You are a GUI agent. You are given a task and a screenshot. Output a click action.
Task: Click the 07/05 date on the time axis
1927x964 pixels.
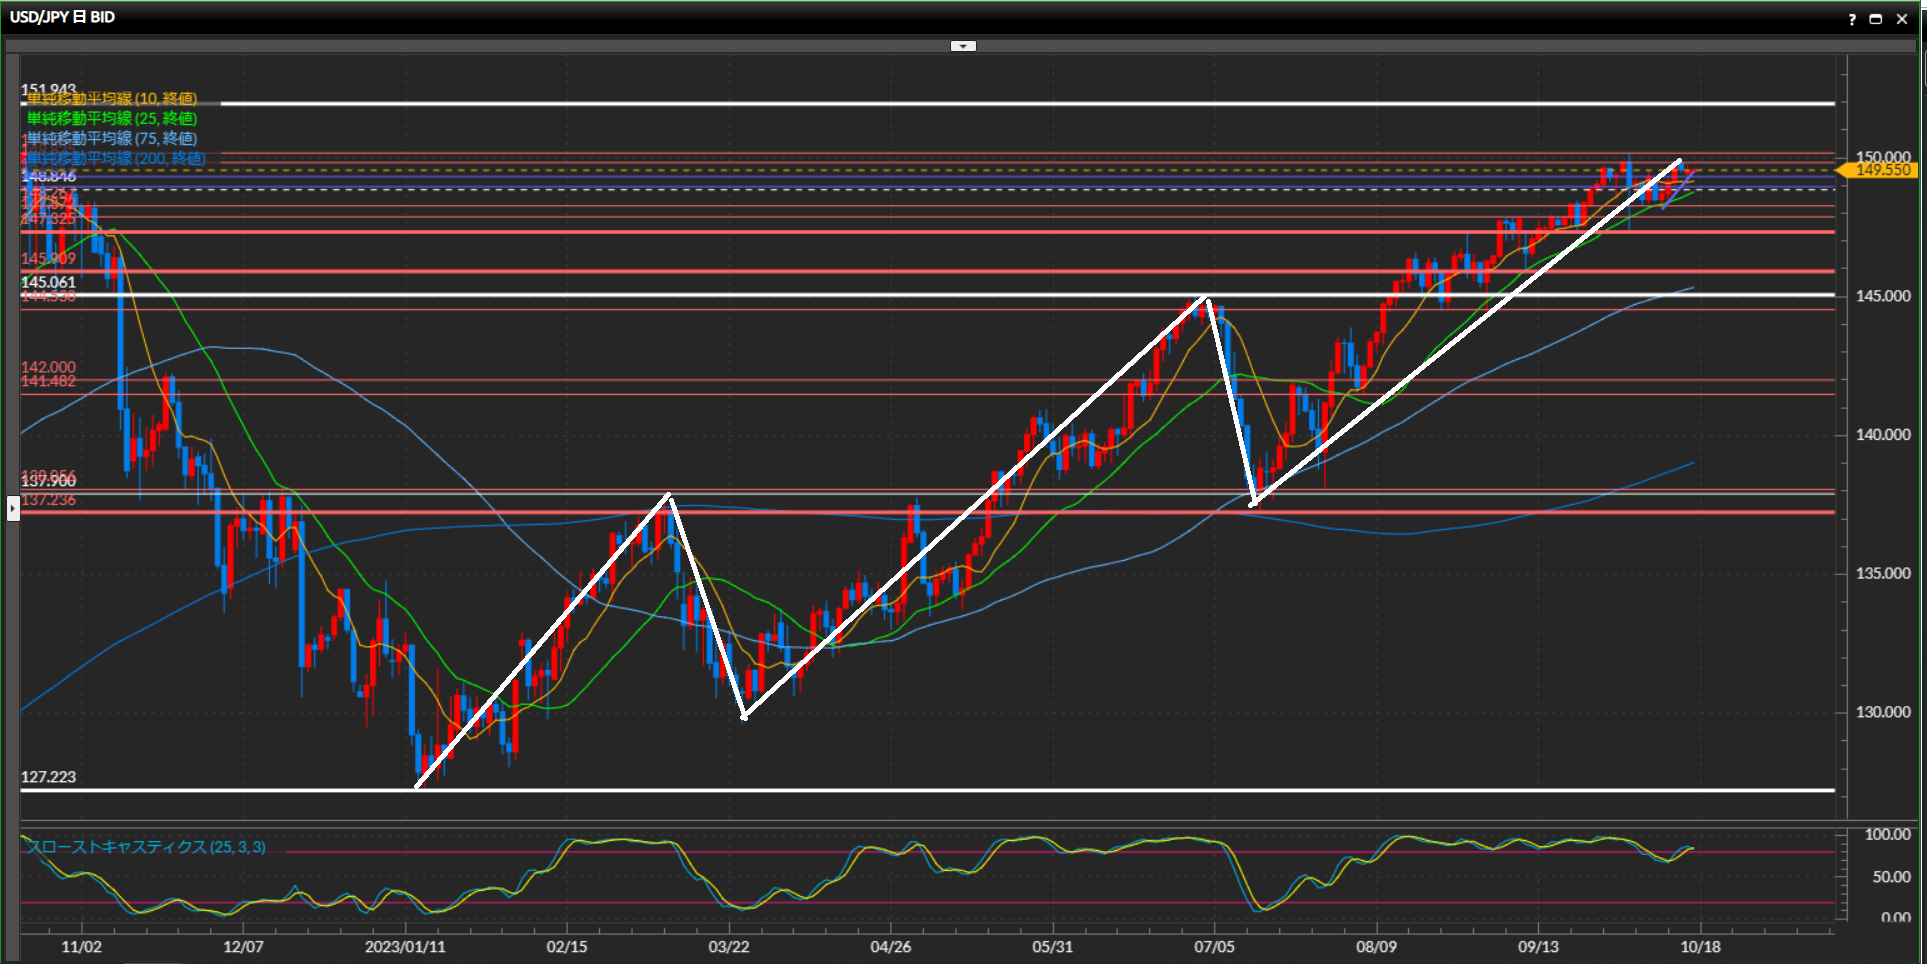click(1214, 947)
